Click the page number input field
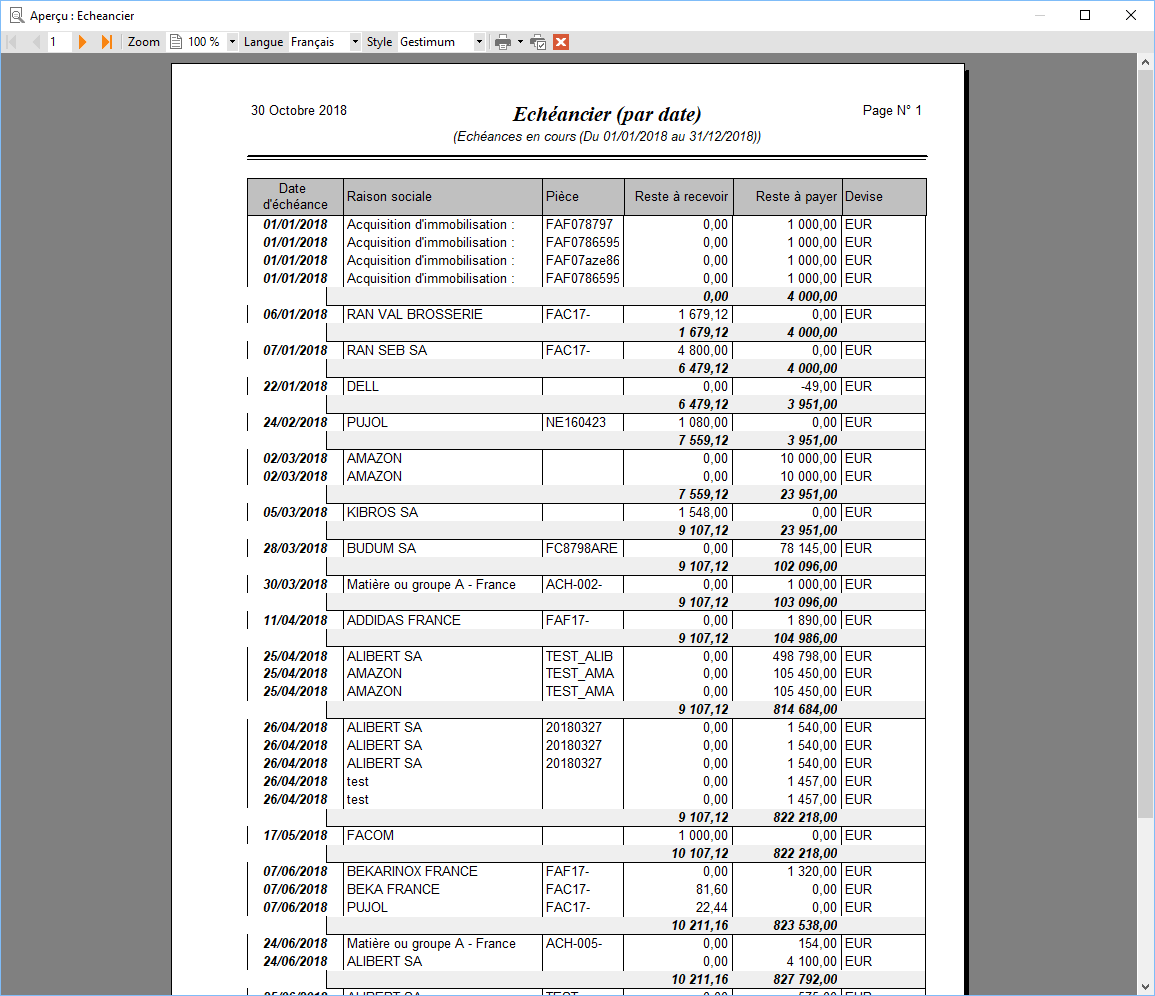Viewport: 1155px width, 996px height. 59,42
